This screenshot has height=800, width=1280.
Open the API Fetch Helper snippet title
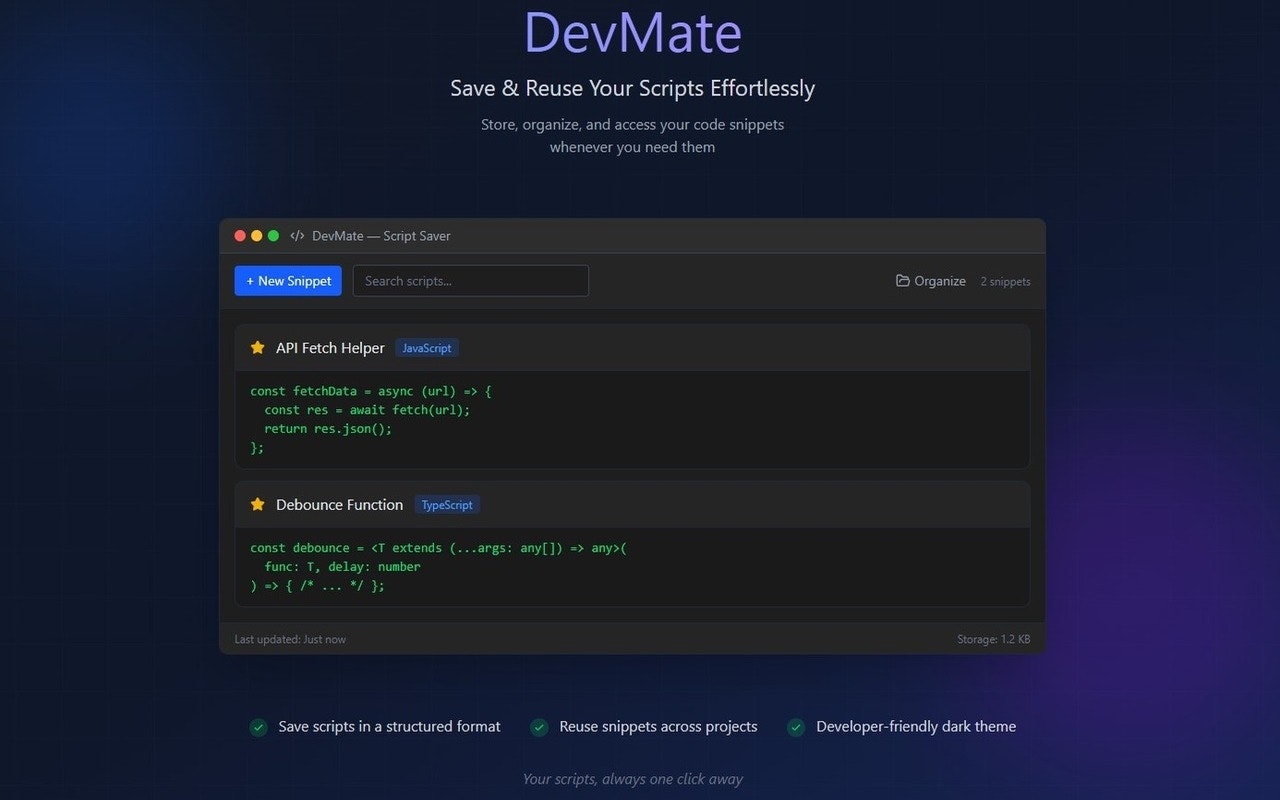coord(330,347)
